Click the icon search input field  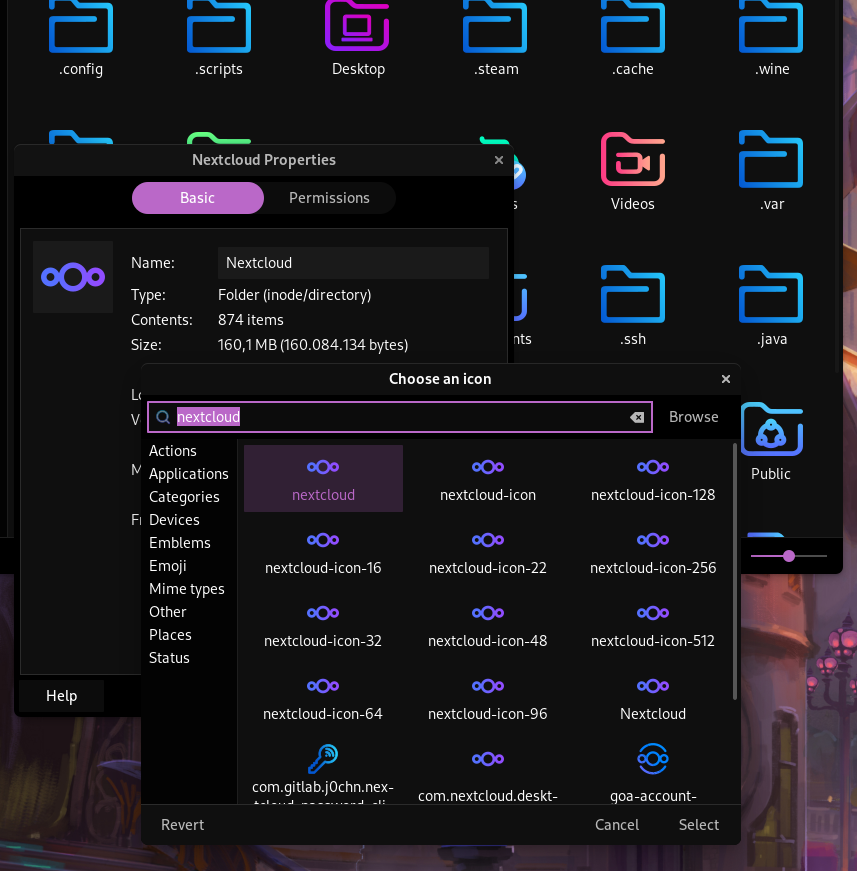tap(400, 417)
